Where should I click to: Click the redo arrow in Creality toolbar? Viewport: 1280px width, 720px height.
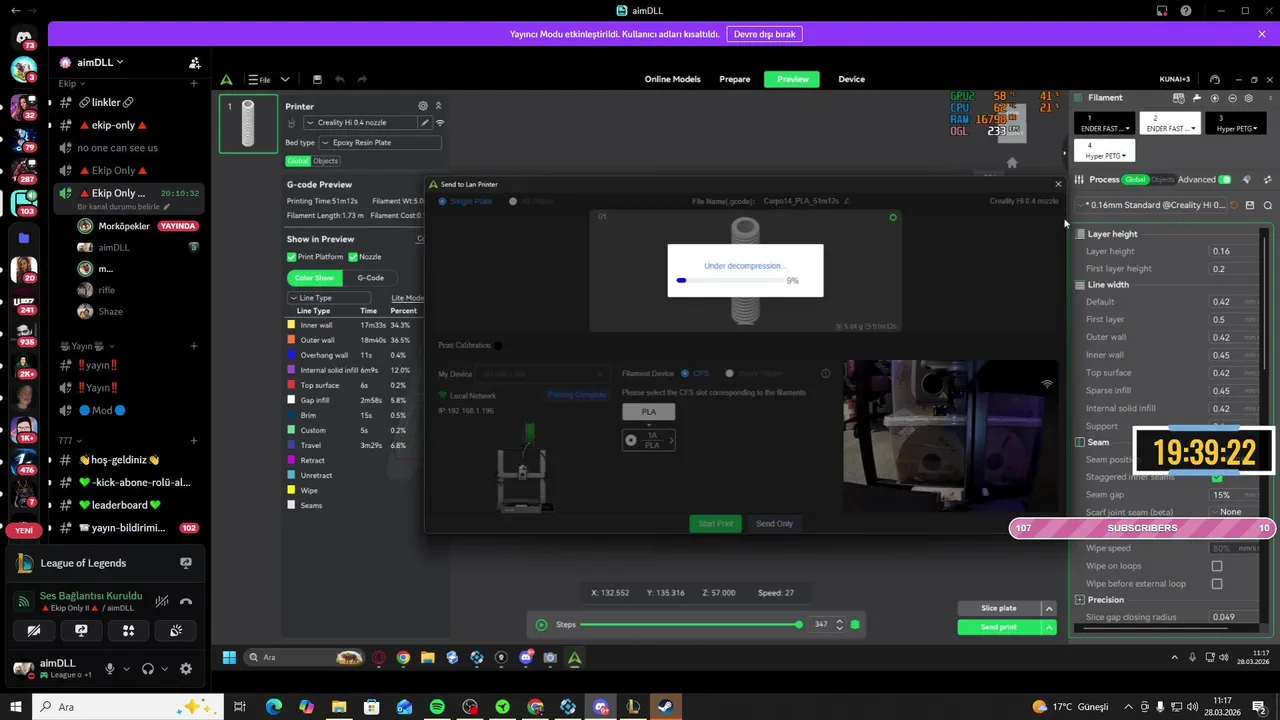(x=362, y=79)
